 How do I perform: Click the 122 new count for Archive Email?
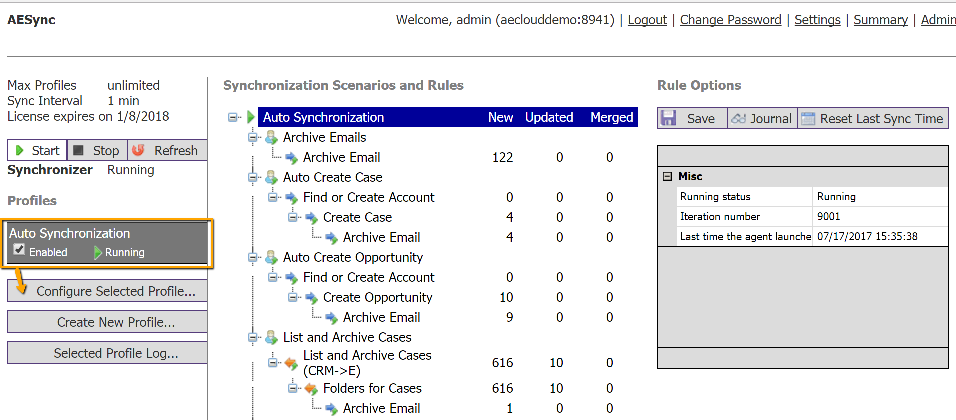(x=502, y=158)
